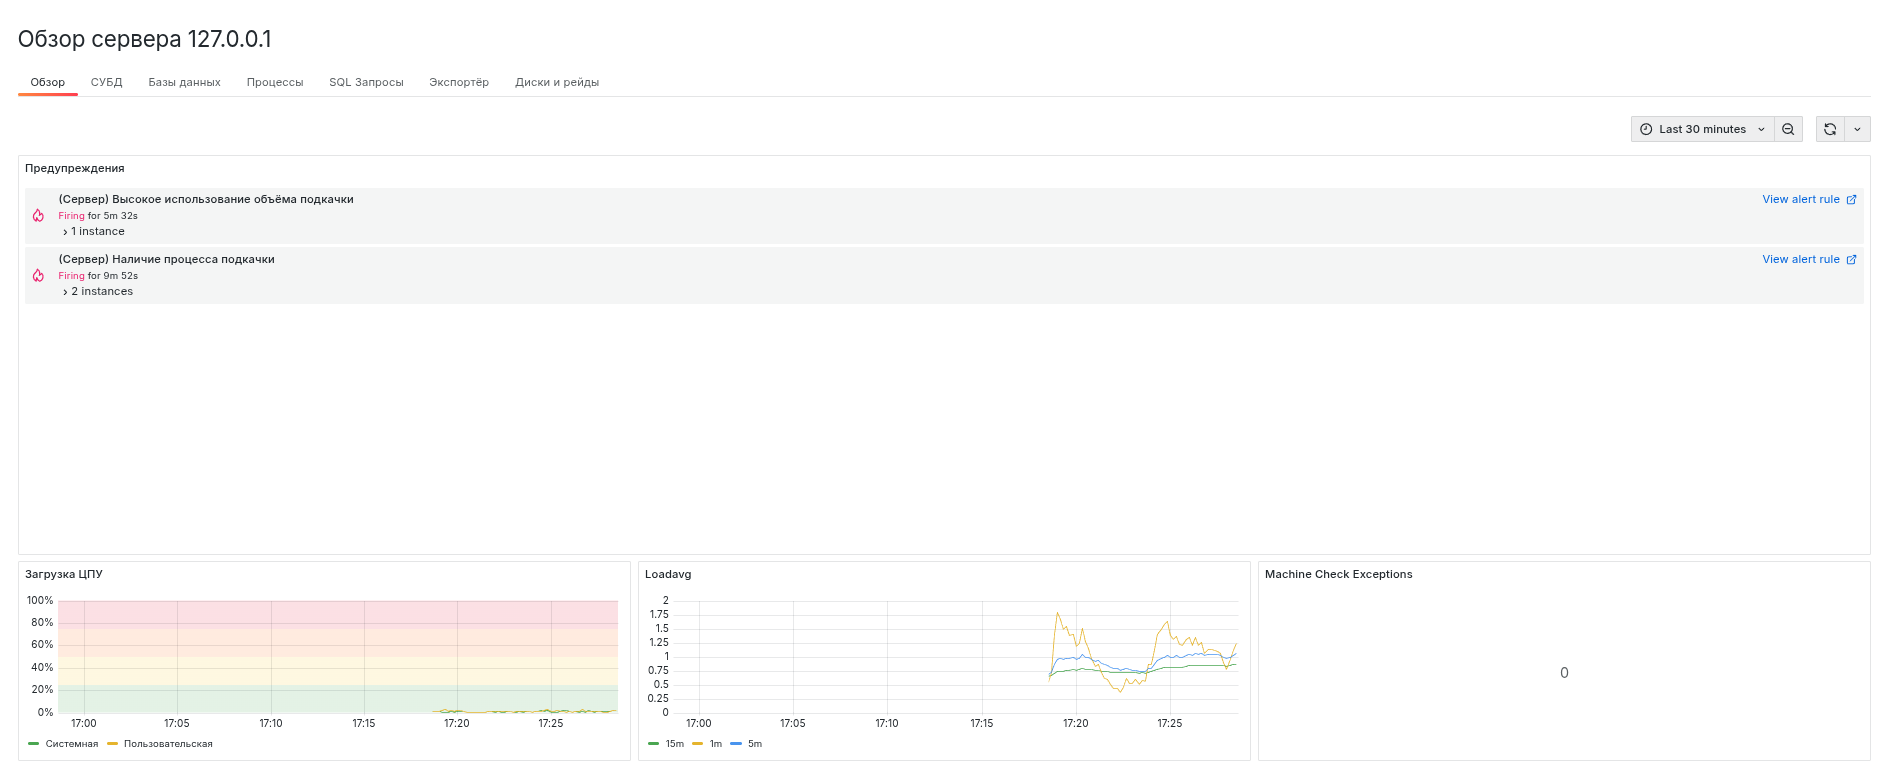Toggle the 15m series in Loadavg legend
This screenshot has width=1890, height=767.
click(x=674, y=744)
